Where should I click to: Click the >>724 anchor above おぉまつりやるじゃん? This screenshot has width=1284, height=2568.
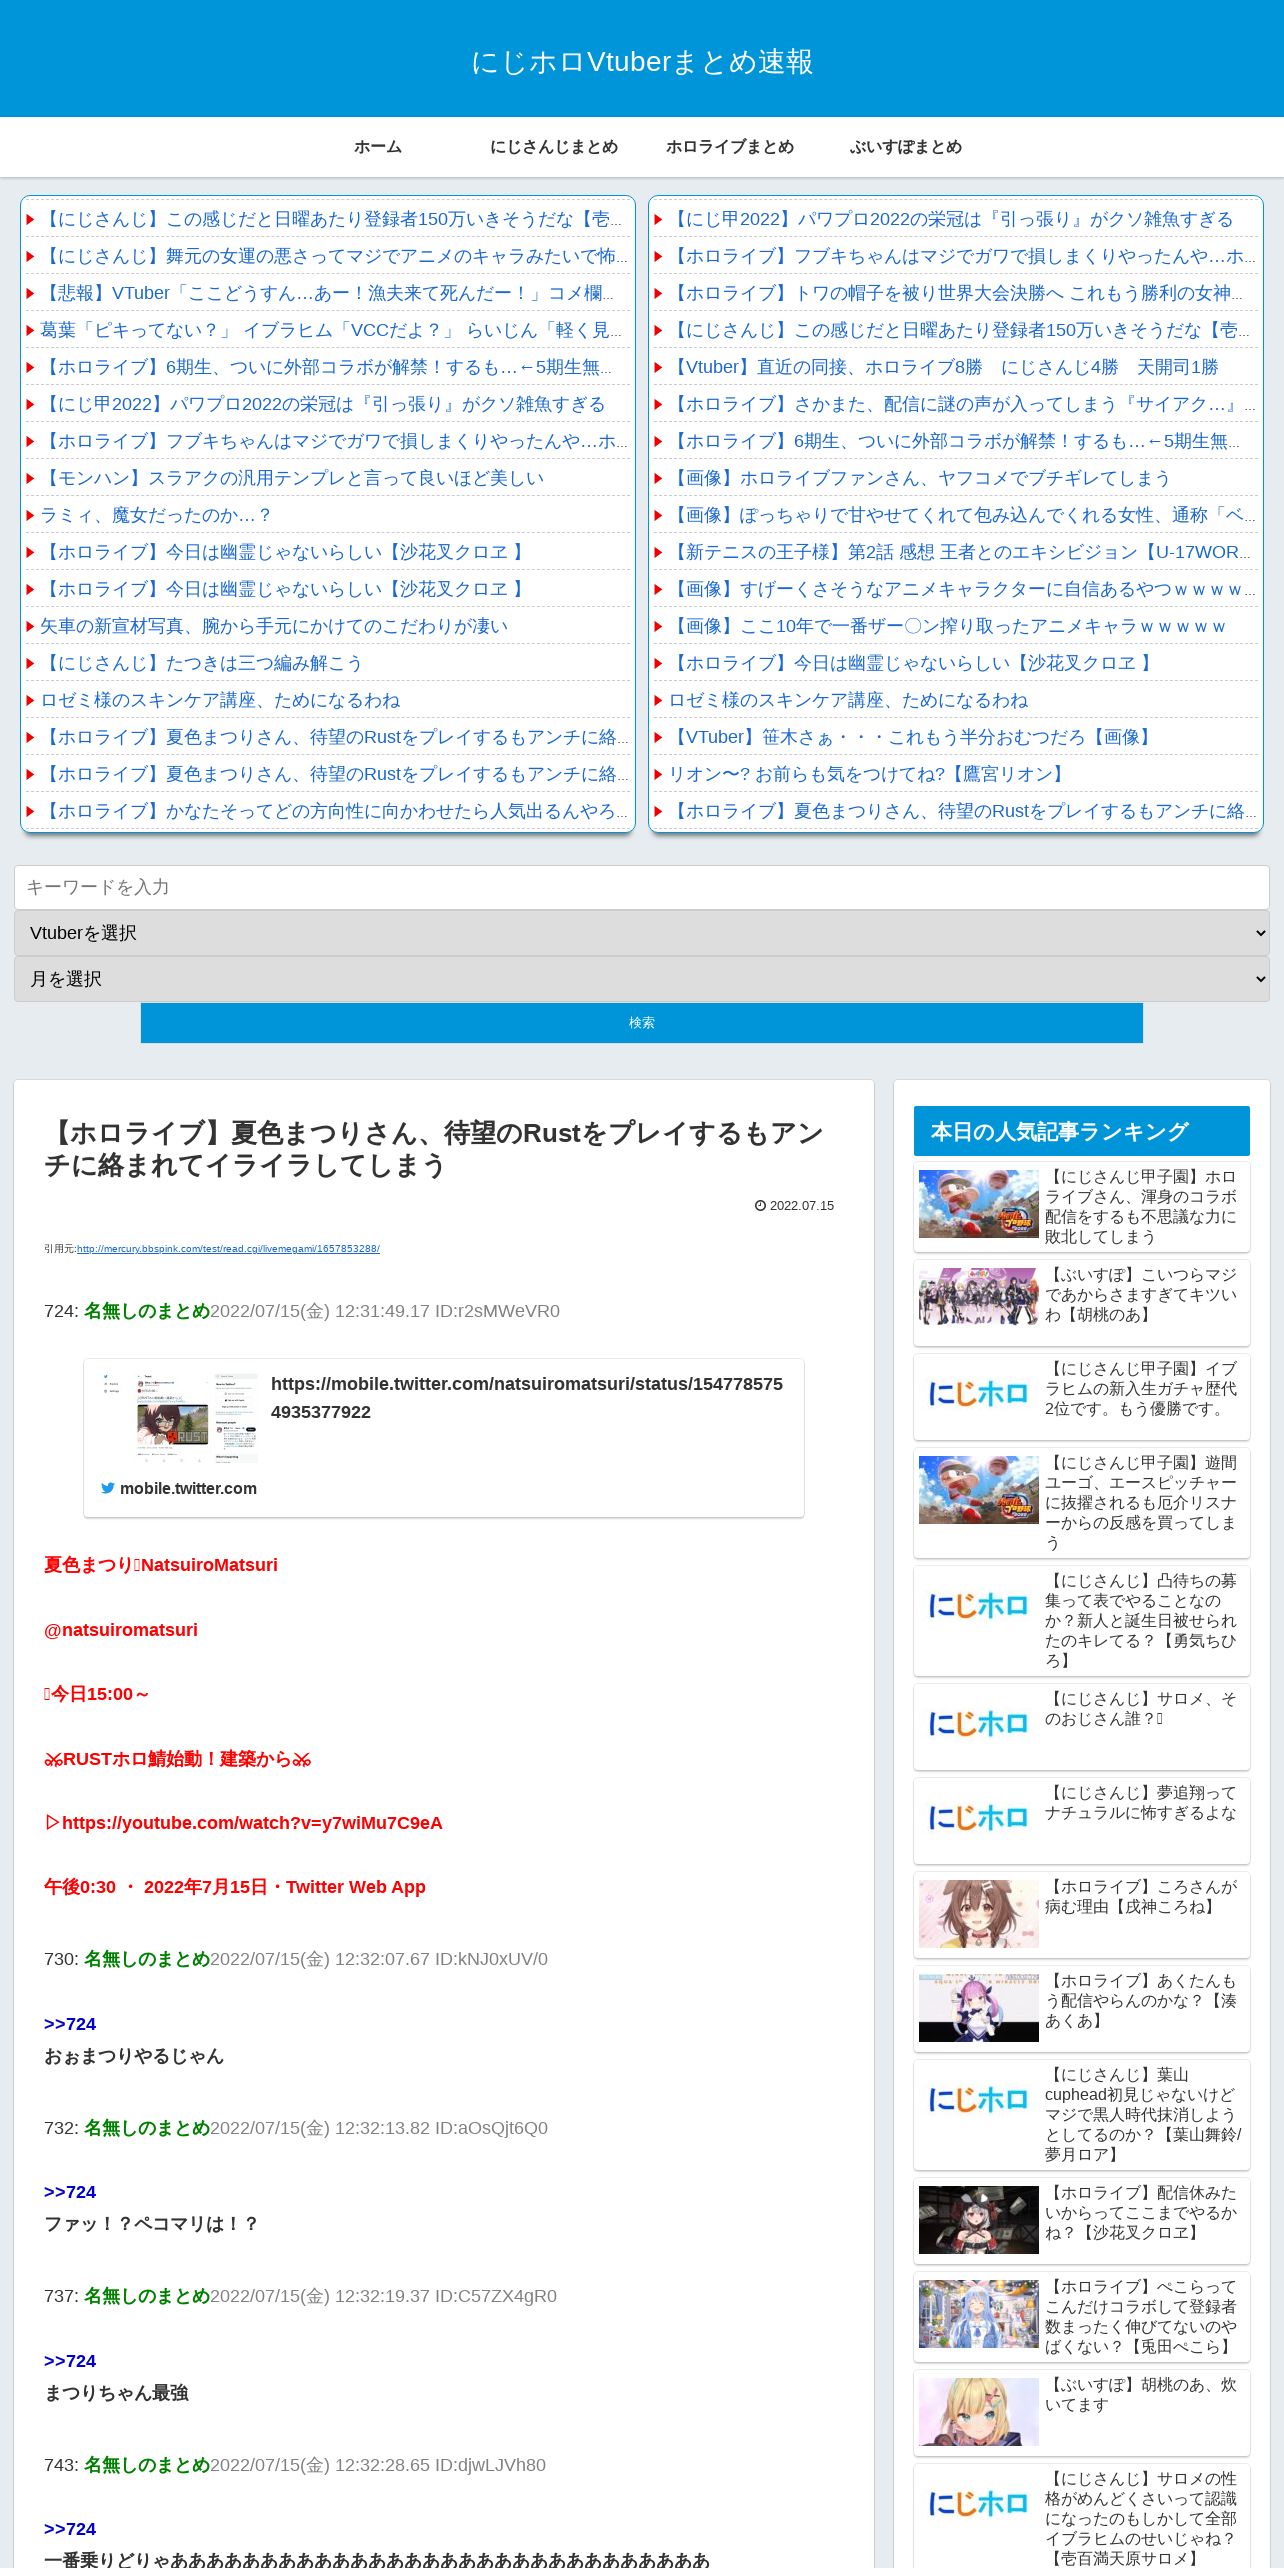pos(70,2023)
